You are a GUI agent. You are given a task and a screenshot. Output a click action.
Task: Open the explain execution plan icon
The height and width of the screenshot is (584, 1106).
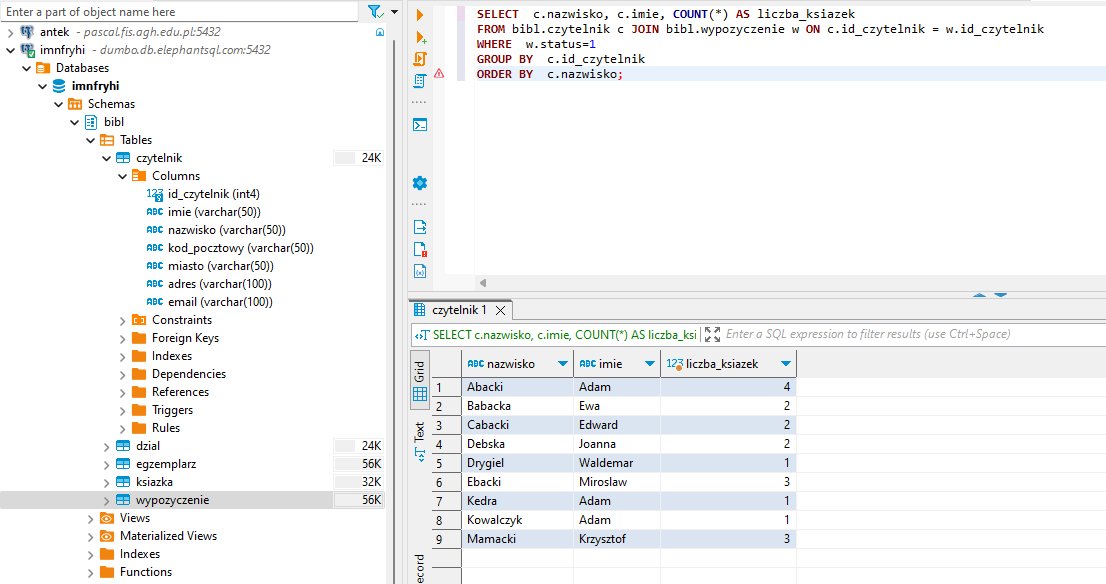tap(420, 81)
